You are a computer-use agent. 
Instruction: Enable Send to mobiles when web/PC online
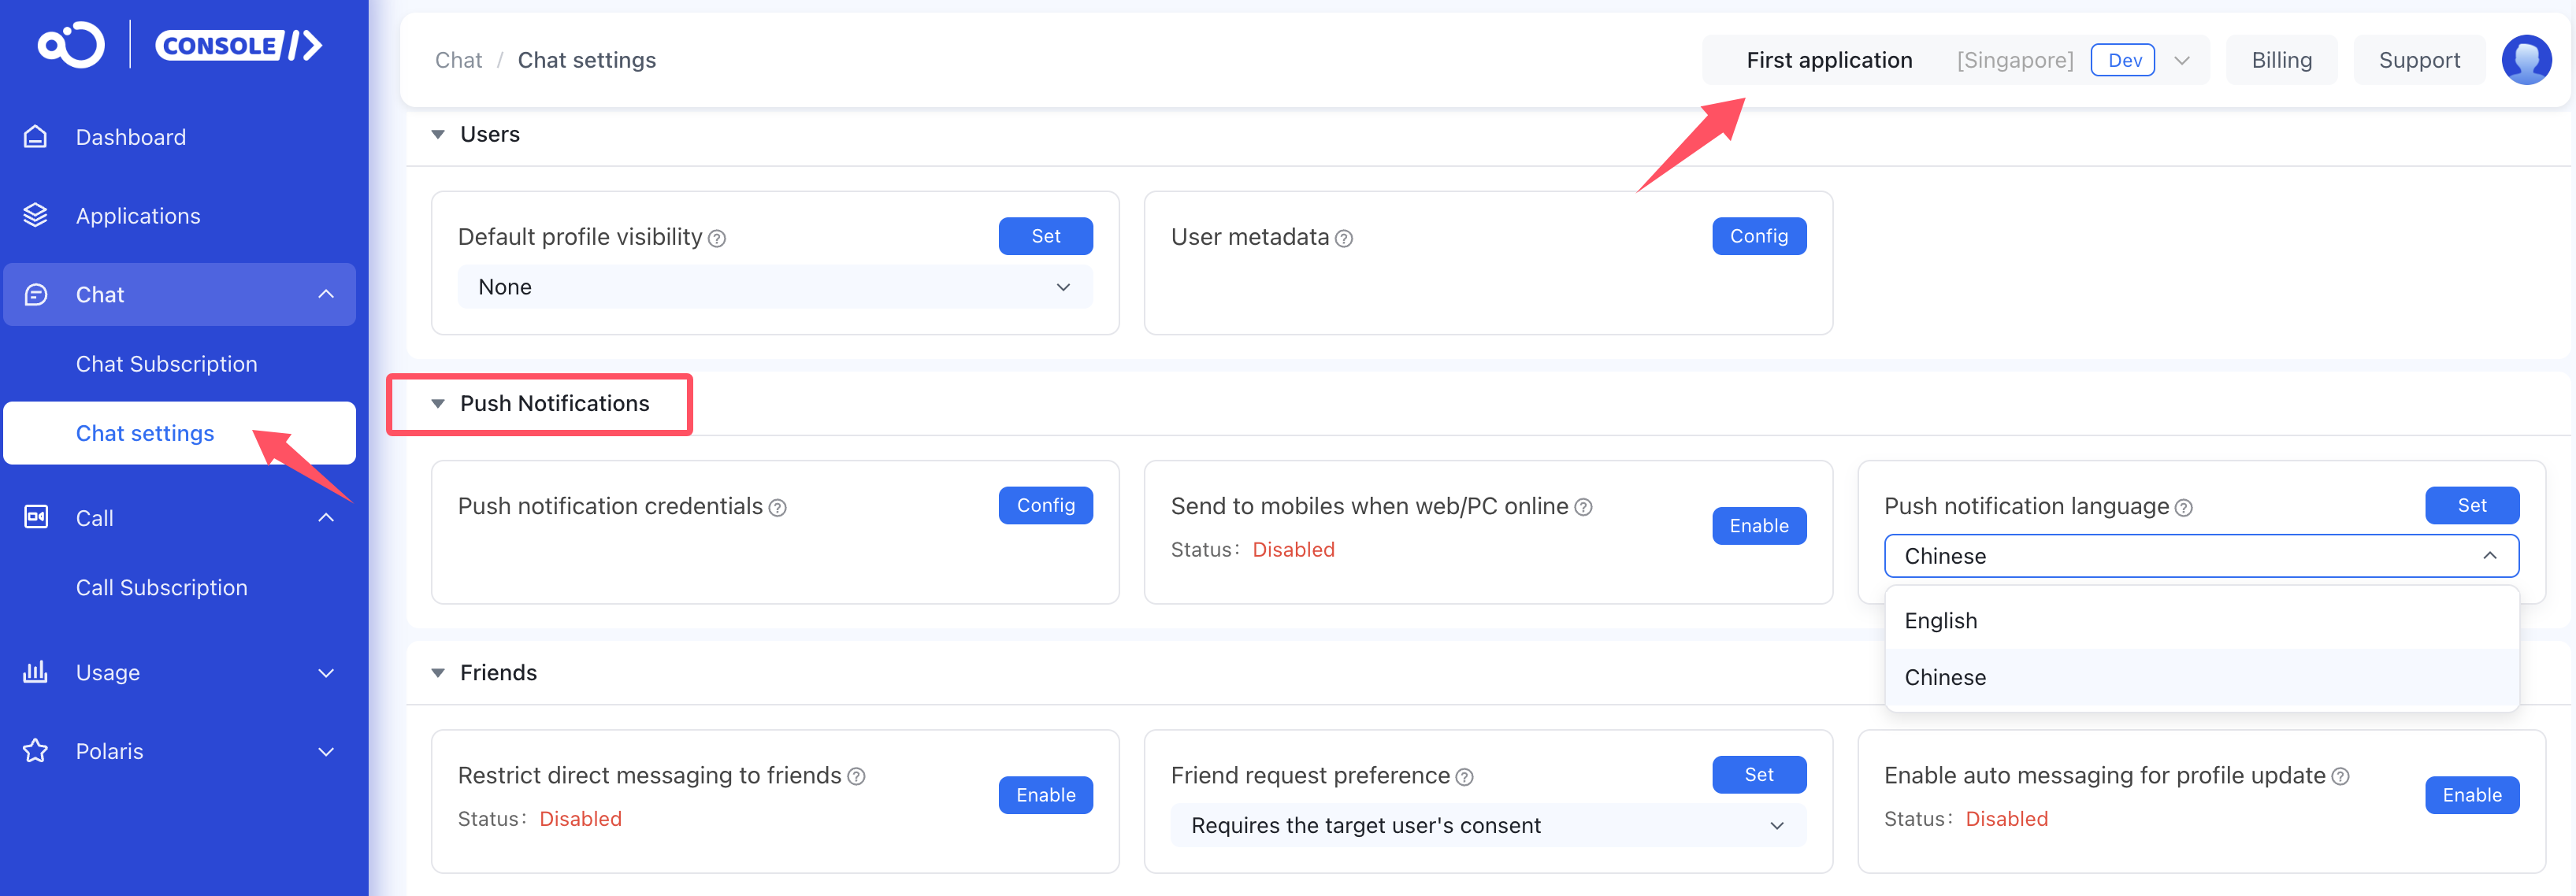(1758, 526)
